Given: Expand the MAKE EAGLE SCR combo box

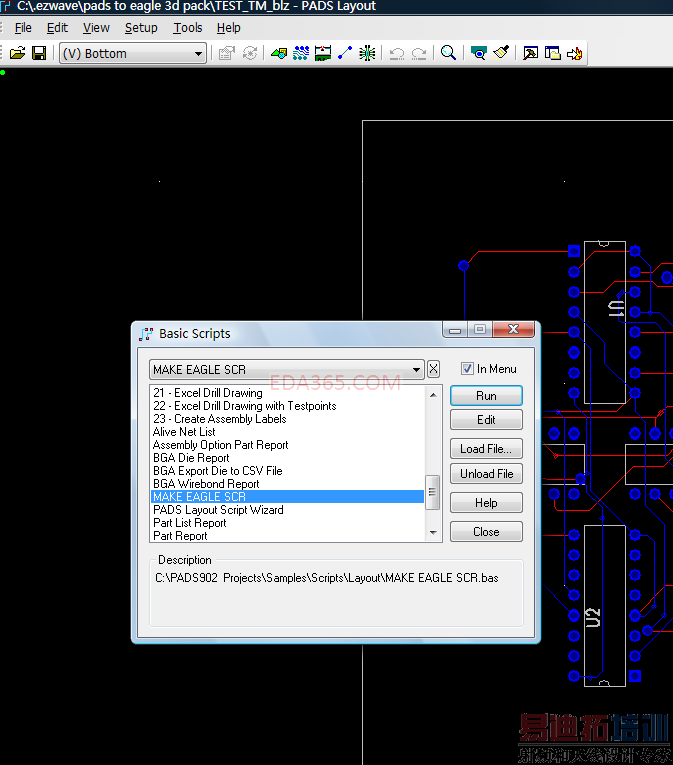Looking at the screenshot, I should pyautogui.click(x=416, y=370).
